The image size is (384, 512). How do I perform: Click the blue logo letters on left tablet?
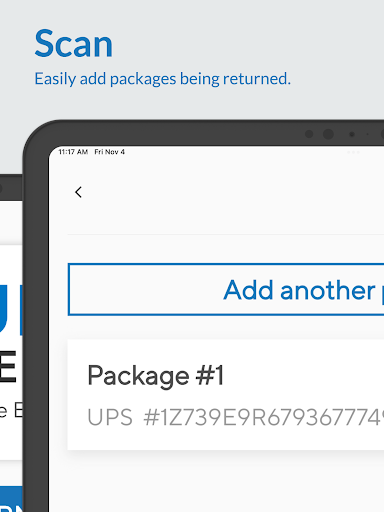[x=11, y=309]
